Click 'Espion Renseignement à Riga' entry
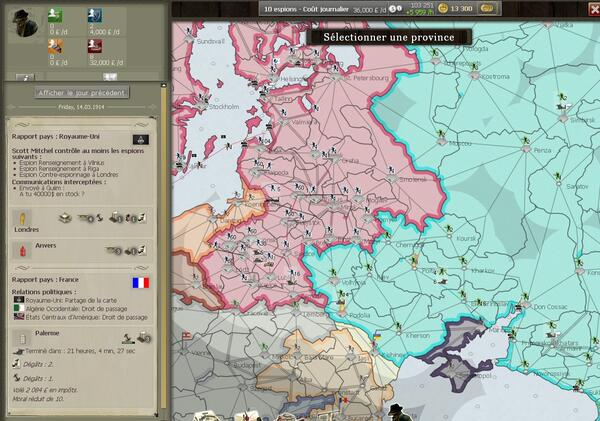 click(x=59, y=168)
